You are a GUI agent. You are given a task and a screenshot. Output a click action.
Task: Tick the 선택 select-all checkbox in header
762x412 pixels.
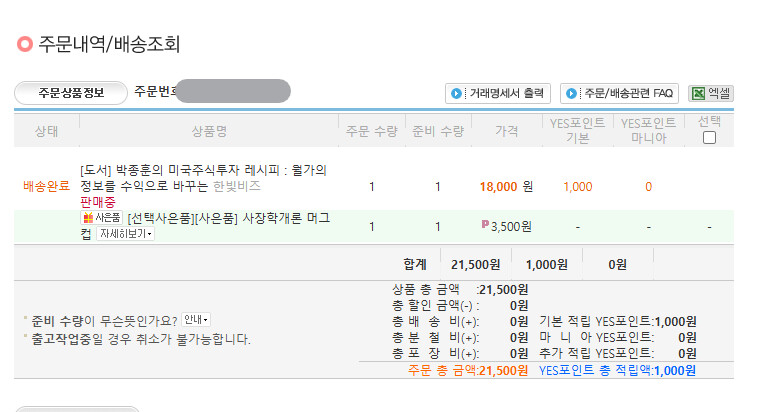pos(709,138)
